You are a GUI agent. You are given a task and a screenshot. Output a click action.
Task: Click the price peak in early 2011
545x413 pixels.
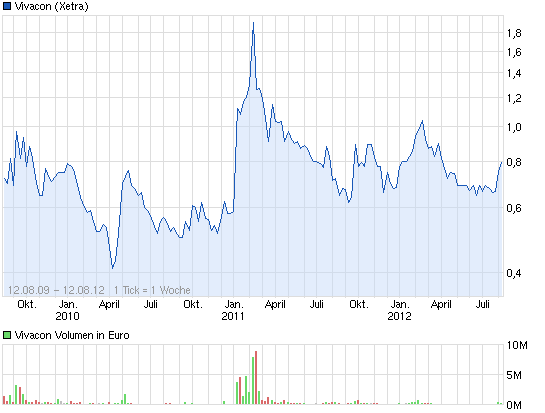(x=253, y=23)
